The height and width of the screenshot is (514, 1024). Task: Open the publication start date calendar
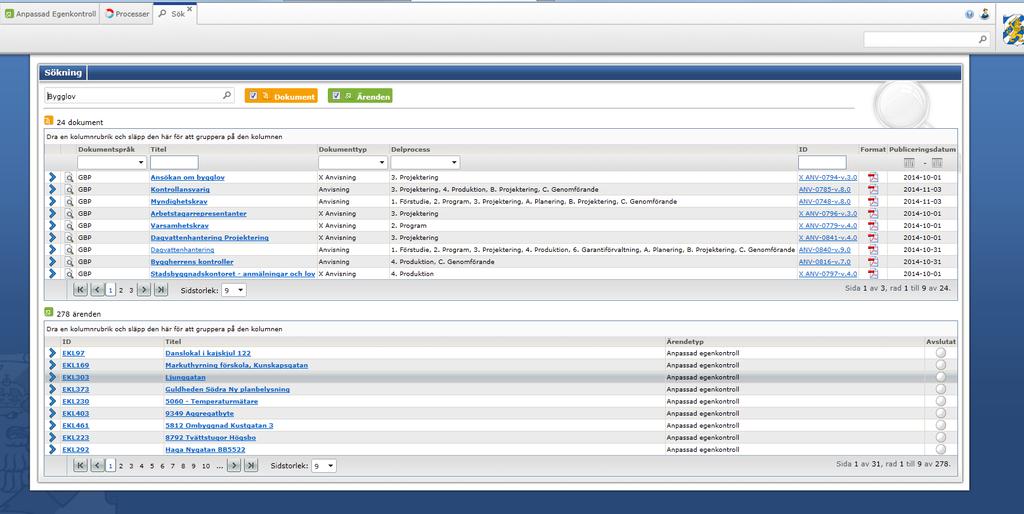click(x=909, y=163)
